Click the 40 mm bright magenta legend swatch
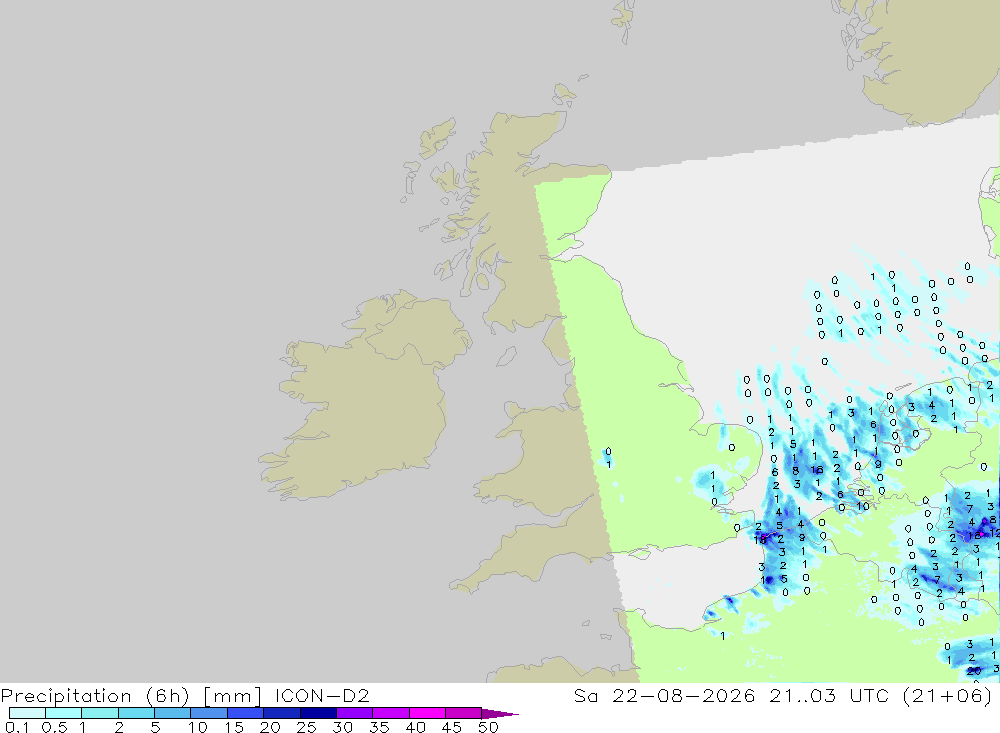Image resolution: width=1000 pixels, height=733 pixels. coord(427,713)
